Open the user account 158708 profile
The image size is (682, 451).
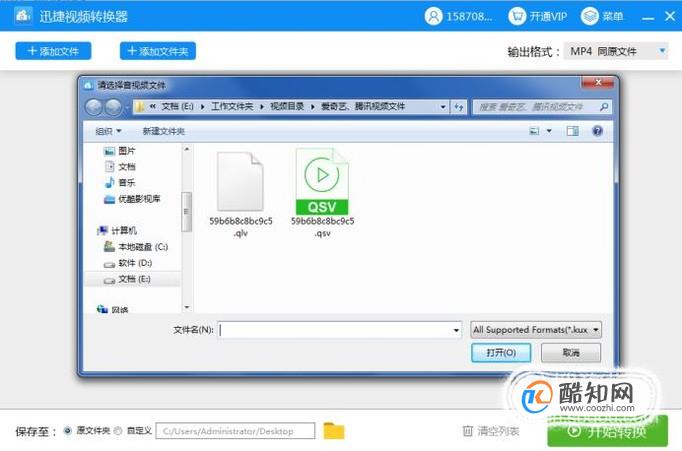[x=458, y=17]
